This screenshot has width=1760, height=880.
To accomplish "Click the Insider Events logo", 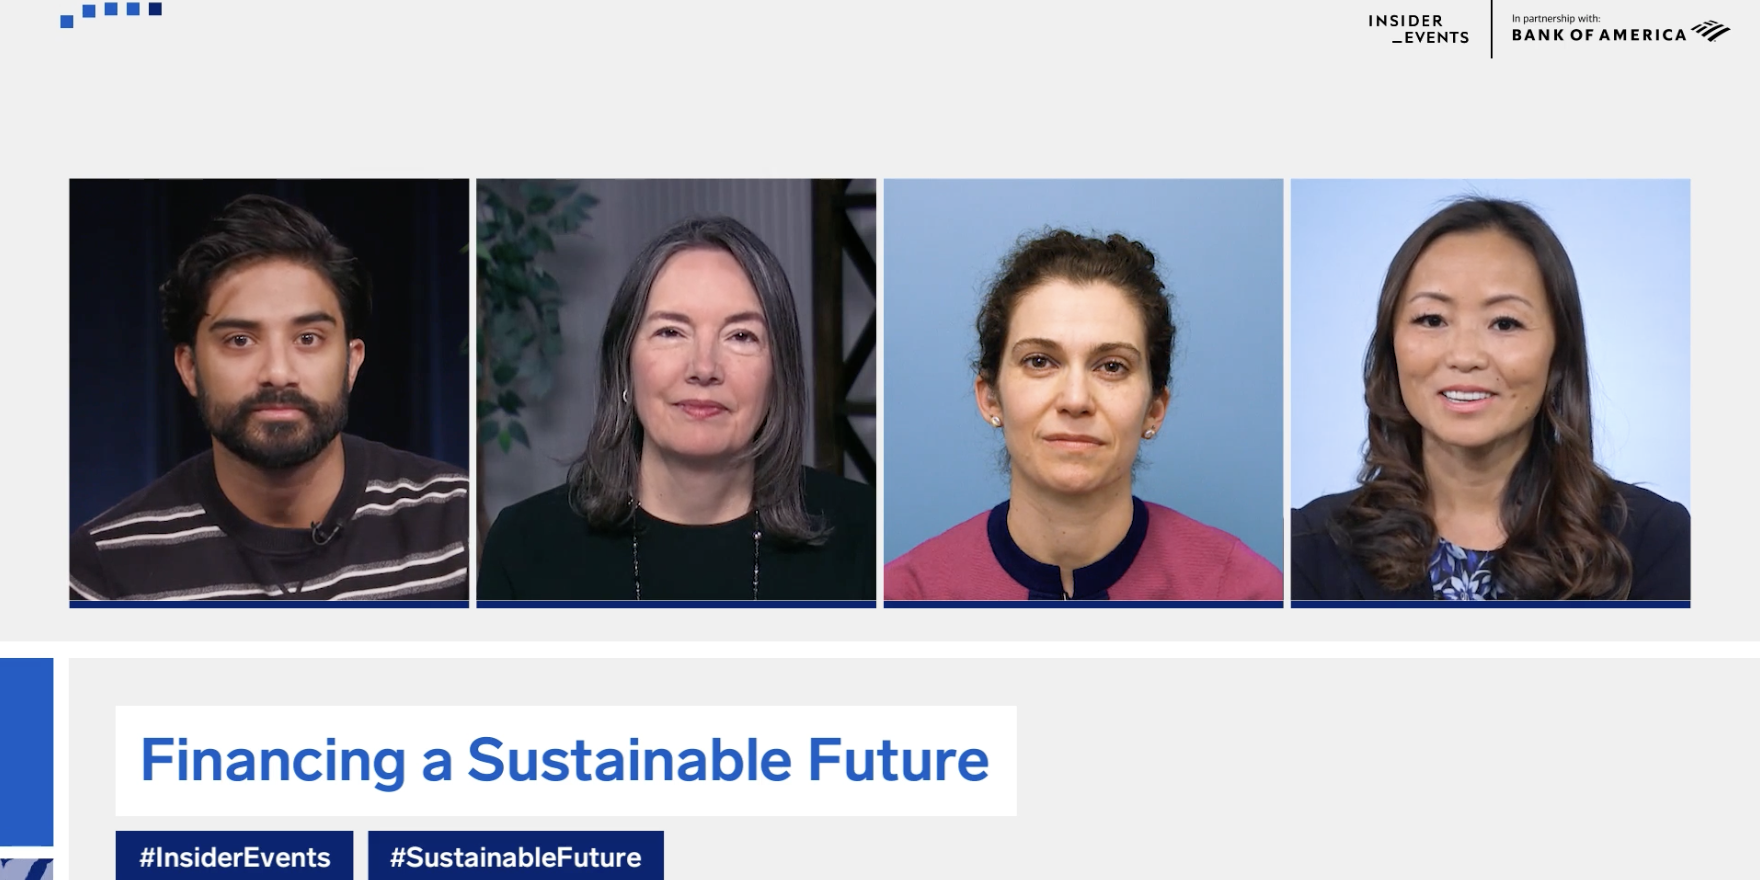I will click(x=1418, y=29).
